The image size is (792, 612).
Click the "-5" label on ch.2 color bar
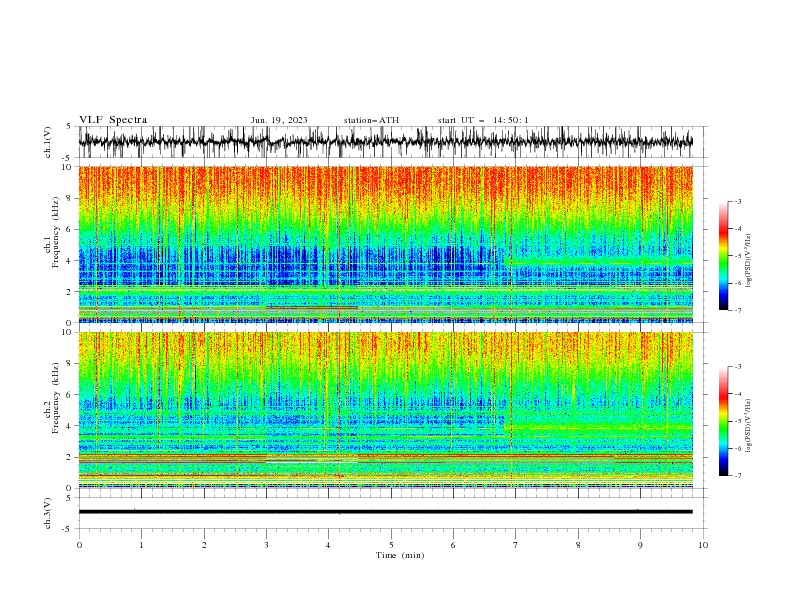(x=738, y=421)
